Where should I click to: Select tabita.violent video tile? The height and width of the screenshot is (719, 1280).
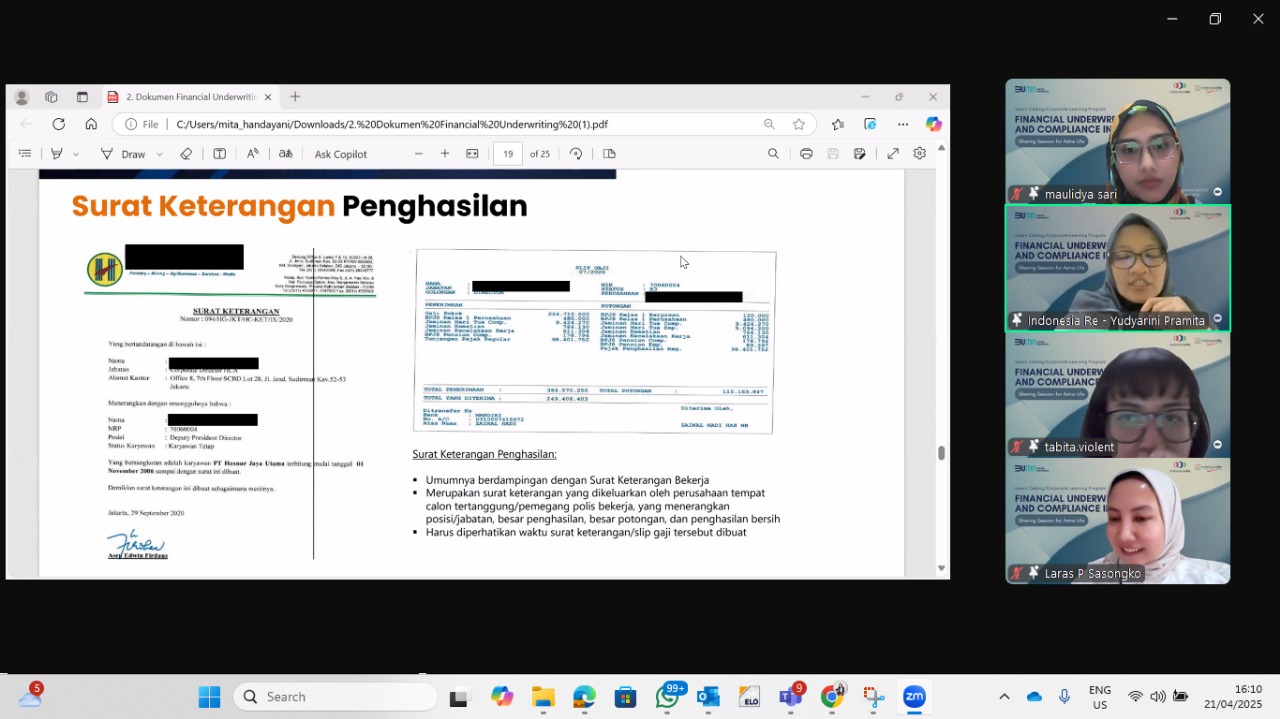pyautogui.click(x=1118, y=395)
